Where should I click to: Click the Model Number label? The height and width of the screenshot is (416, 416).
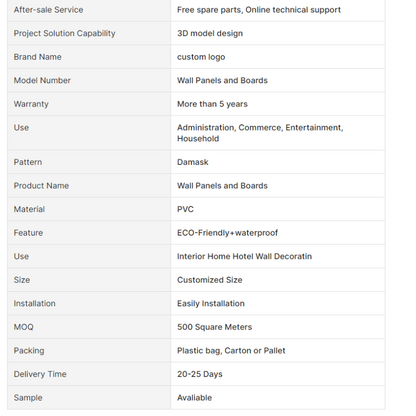(42, 81)
